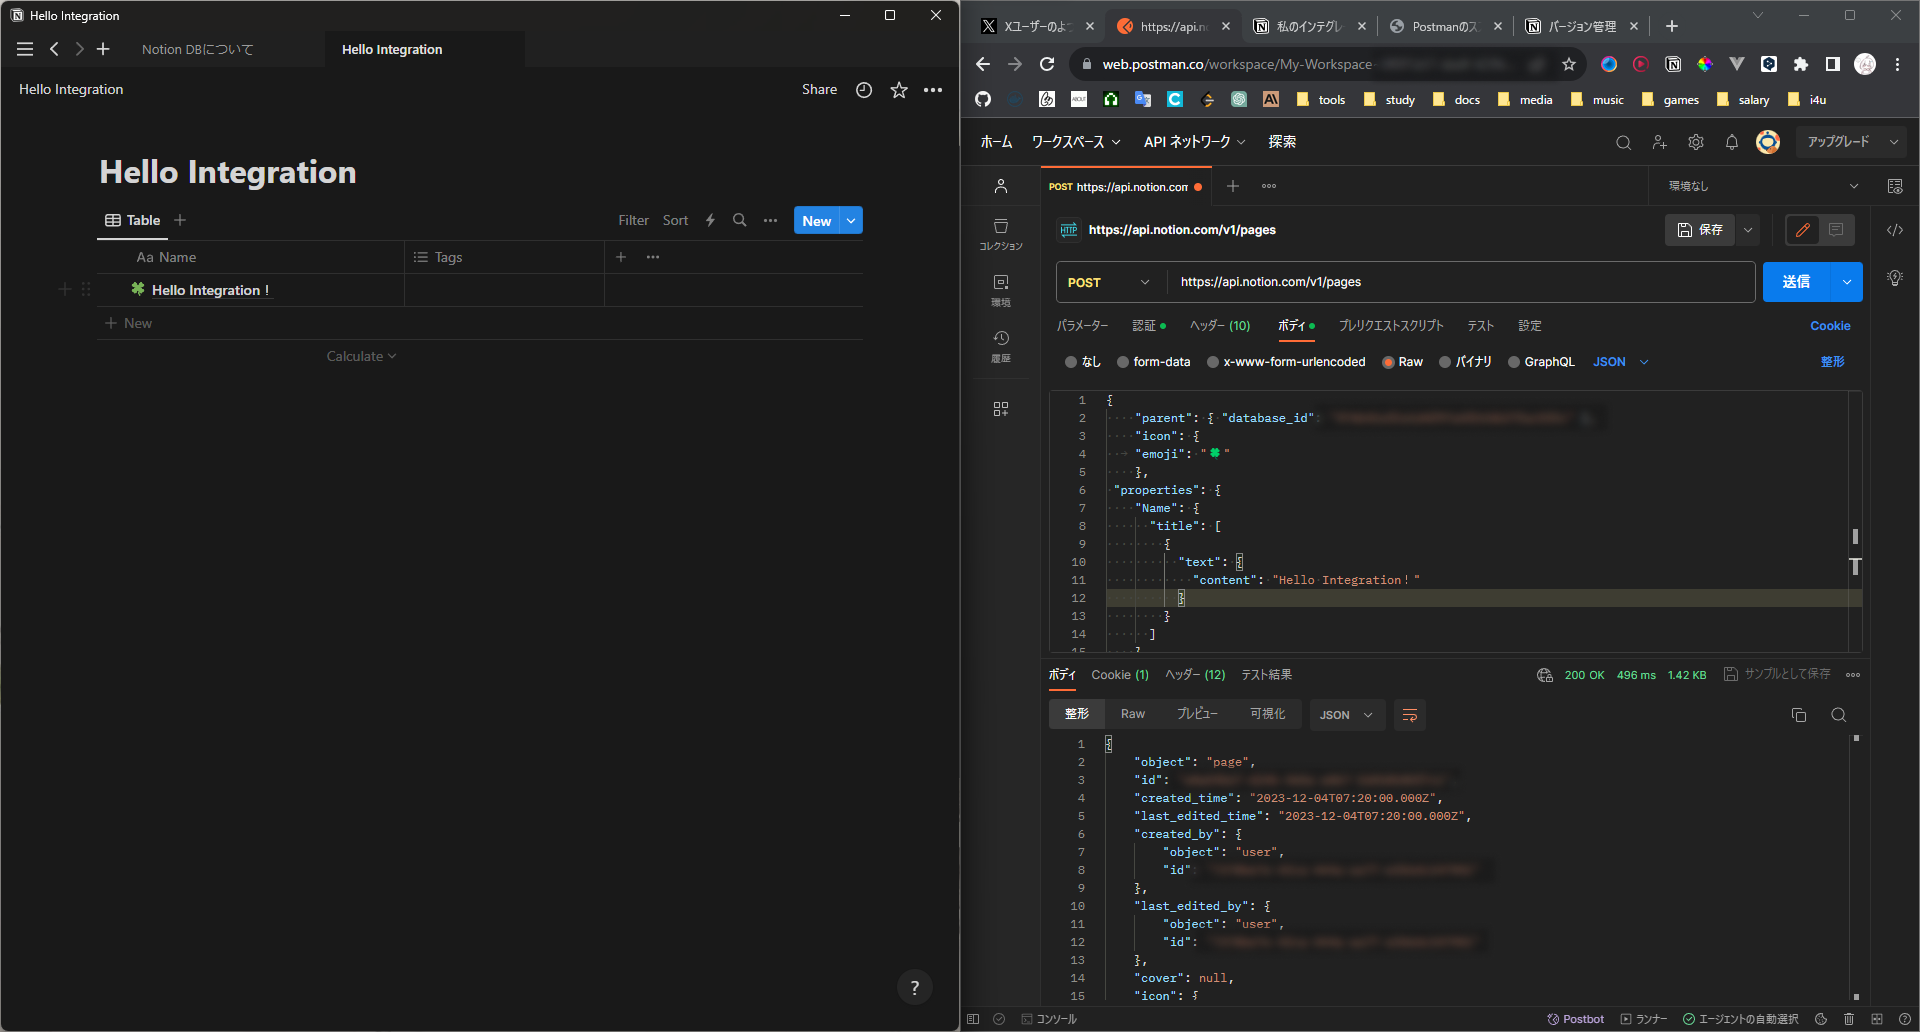This screenshot has height=1032, width=1920.
Task: Click the 送信 button to send request
Action: click(x=1797, y=281)
